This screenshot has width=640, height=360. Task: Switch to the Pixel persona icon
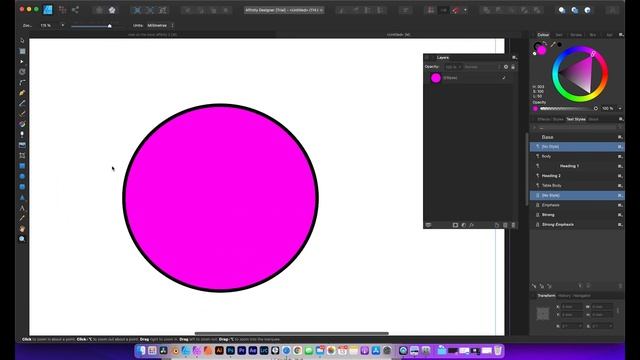62,10
